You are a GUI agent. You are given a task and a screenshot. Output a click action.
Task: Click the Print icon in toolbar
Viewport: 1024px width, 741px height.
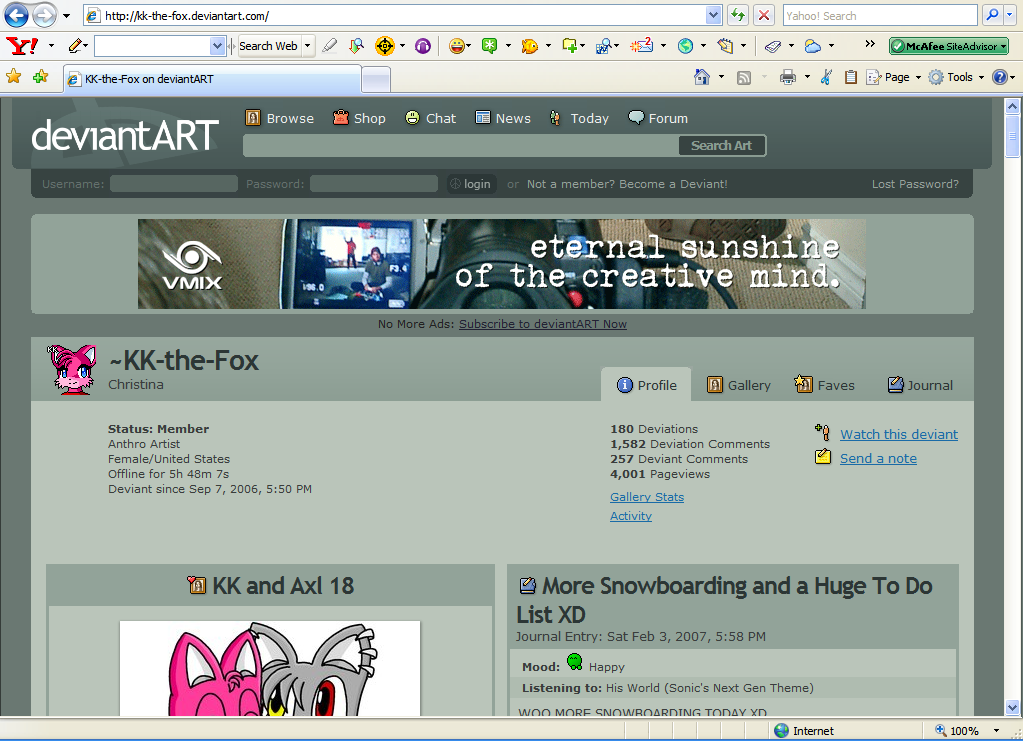point(787,77)
